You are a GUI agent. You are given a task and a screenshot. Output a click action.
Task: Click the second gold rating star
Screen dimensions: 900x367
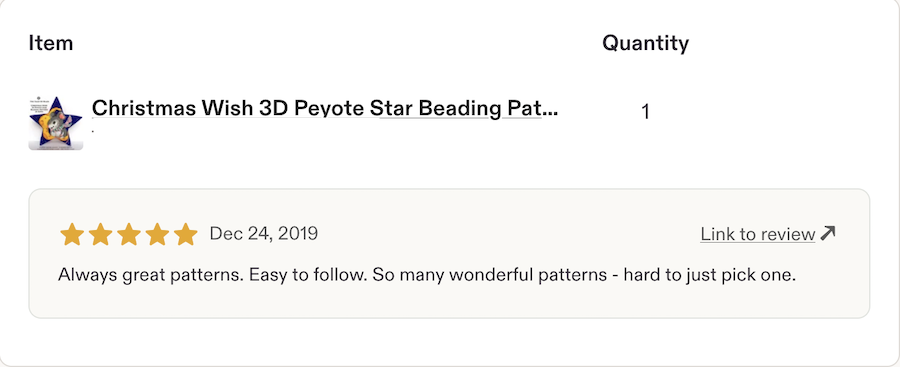(x=100, y=234)
